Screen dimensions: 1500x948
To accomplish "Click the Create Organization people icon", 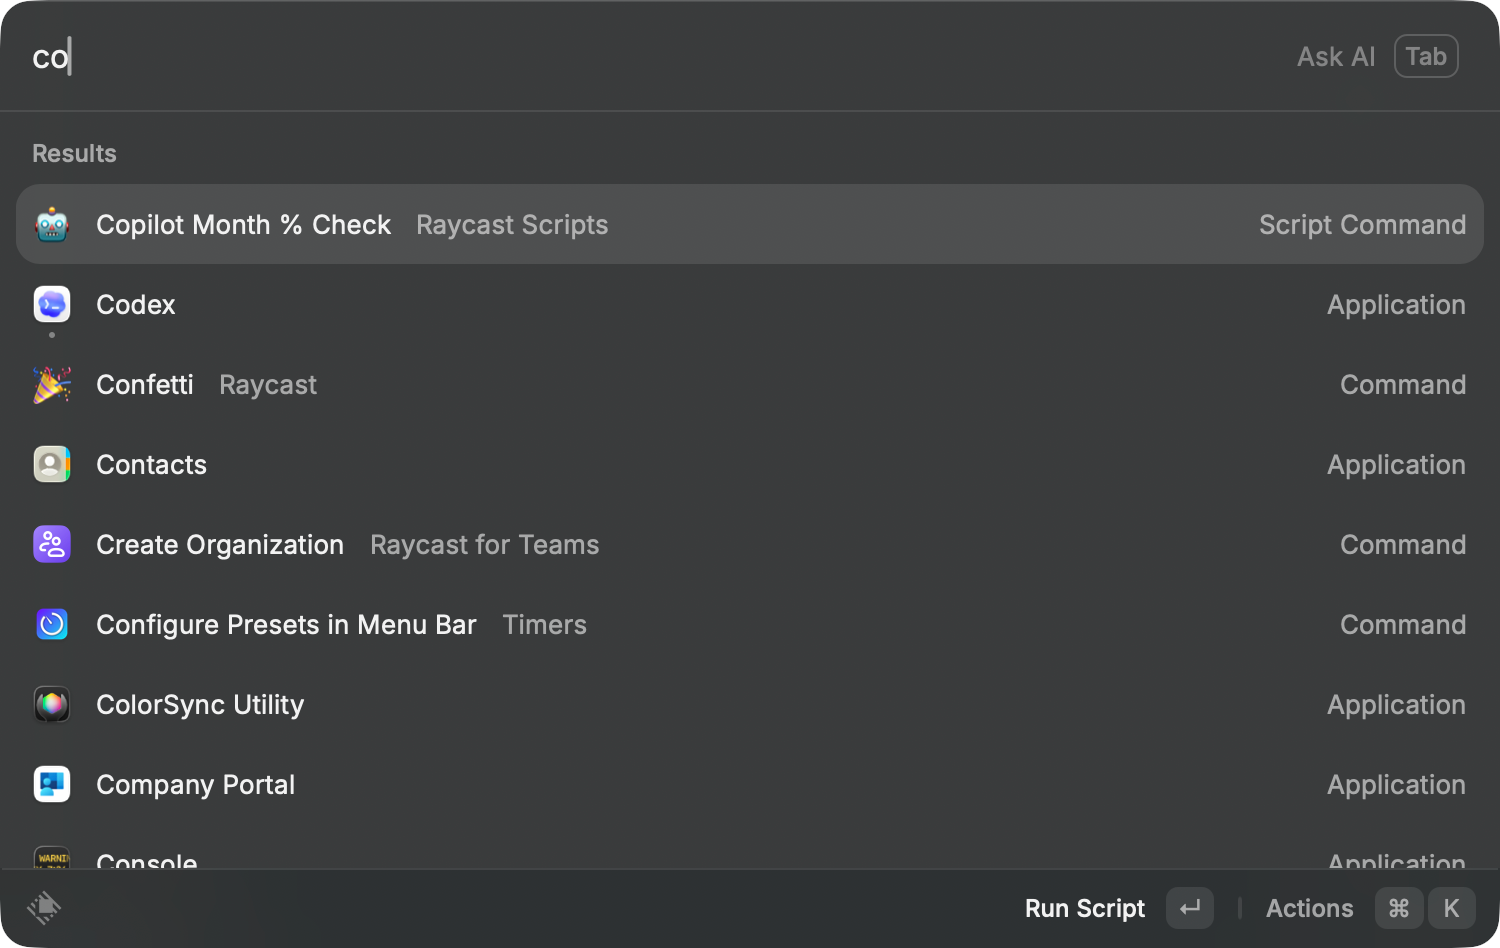I will [x=51, y=544].
